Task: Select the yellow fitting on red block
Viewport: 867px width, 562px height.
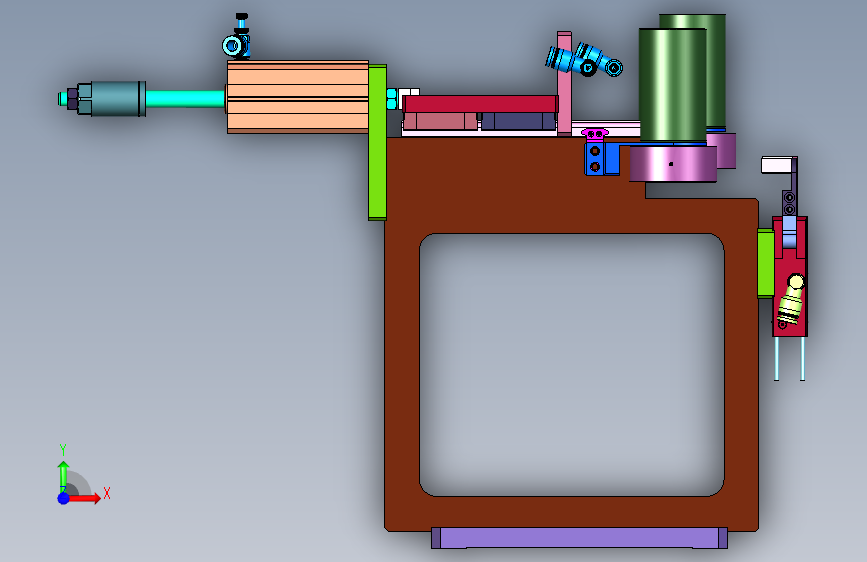Action: coord(791,299)
